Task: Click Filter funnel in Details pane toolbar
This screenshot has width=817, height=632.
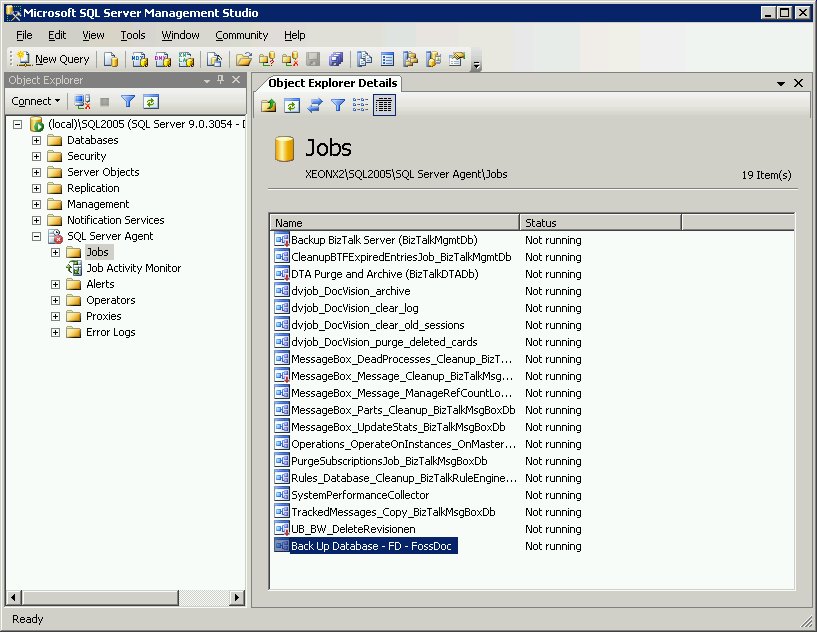Action: 338,105
